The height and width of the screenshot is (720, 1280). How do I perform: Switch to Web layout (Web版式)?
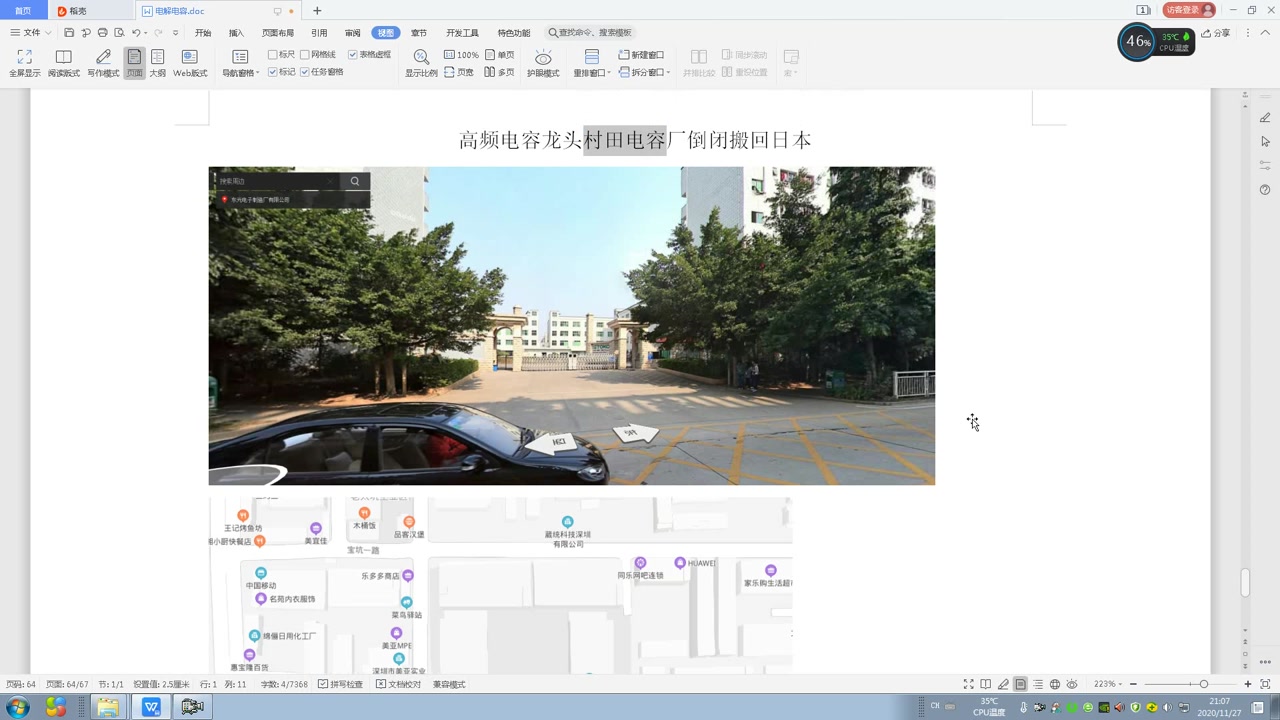point(190,63)
